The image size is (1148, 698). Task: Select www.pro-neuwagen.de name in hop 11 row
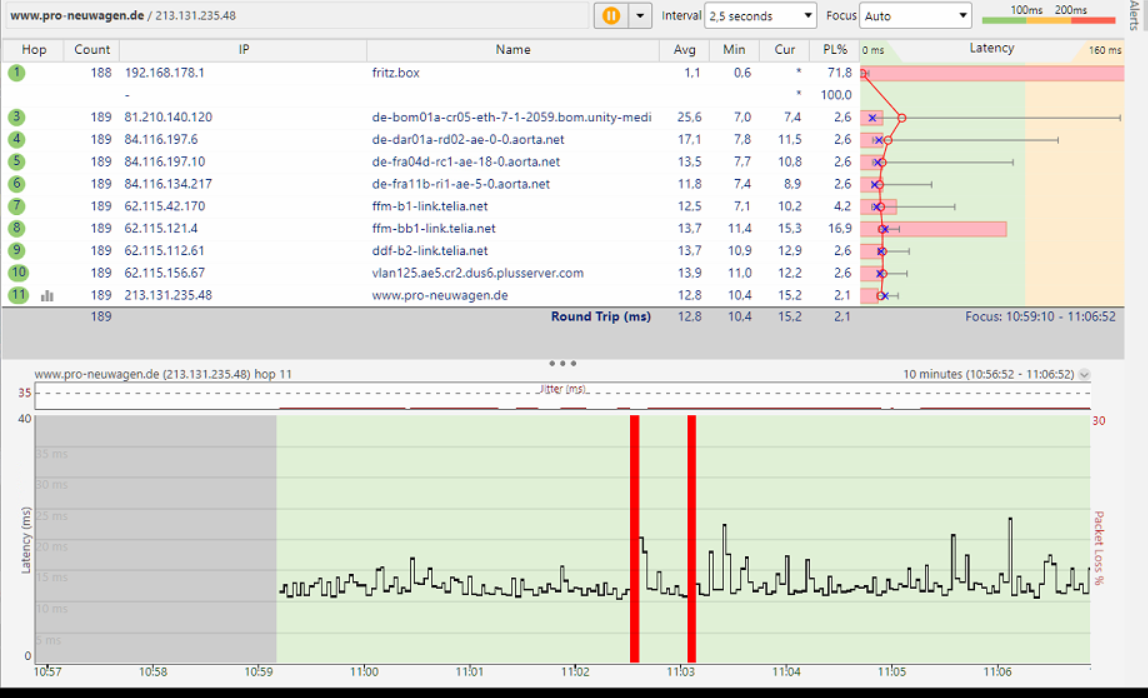tap(440, 295)
